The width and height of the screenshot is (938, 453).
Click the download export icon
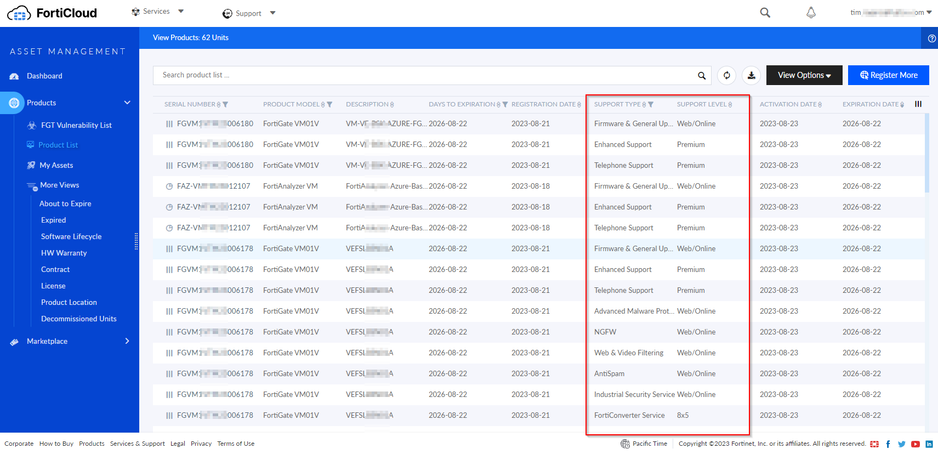pos(750,75)
